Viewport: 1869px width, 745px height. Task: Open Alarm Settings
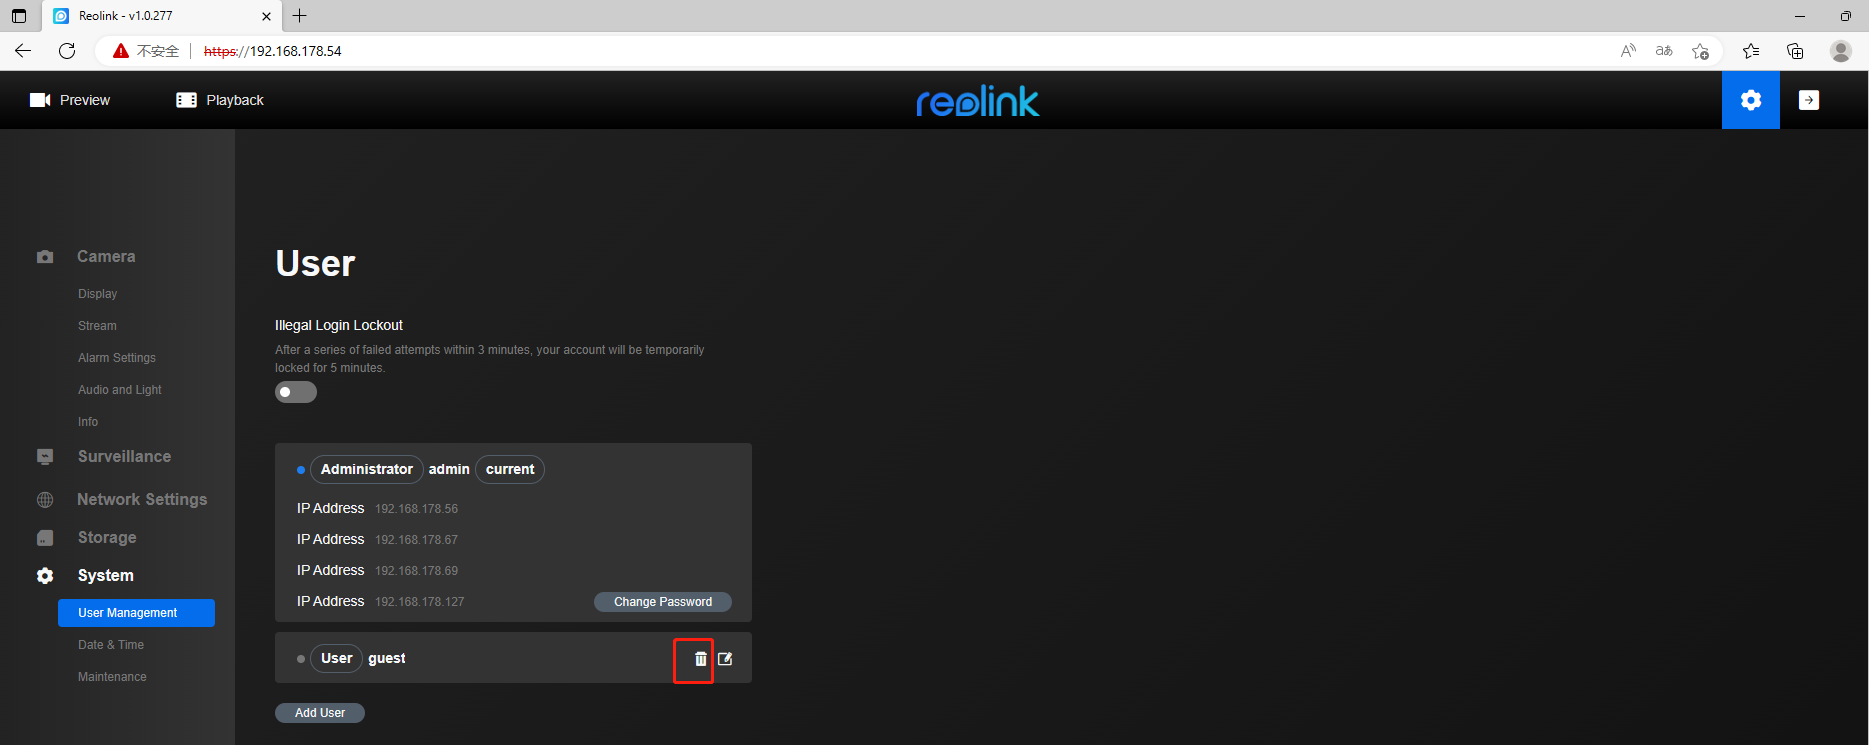pos(117,358)
